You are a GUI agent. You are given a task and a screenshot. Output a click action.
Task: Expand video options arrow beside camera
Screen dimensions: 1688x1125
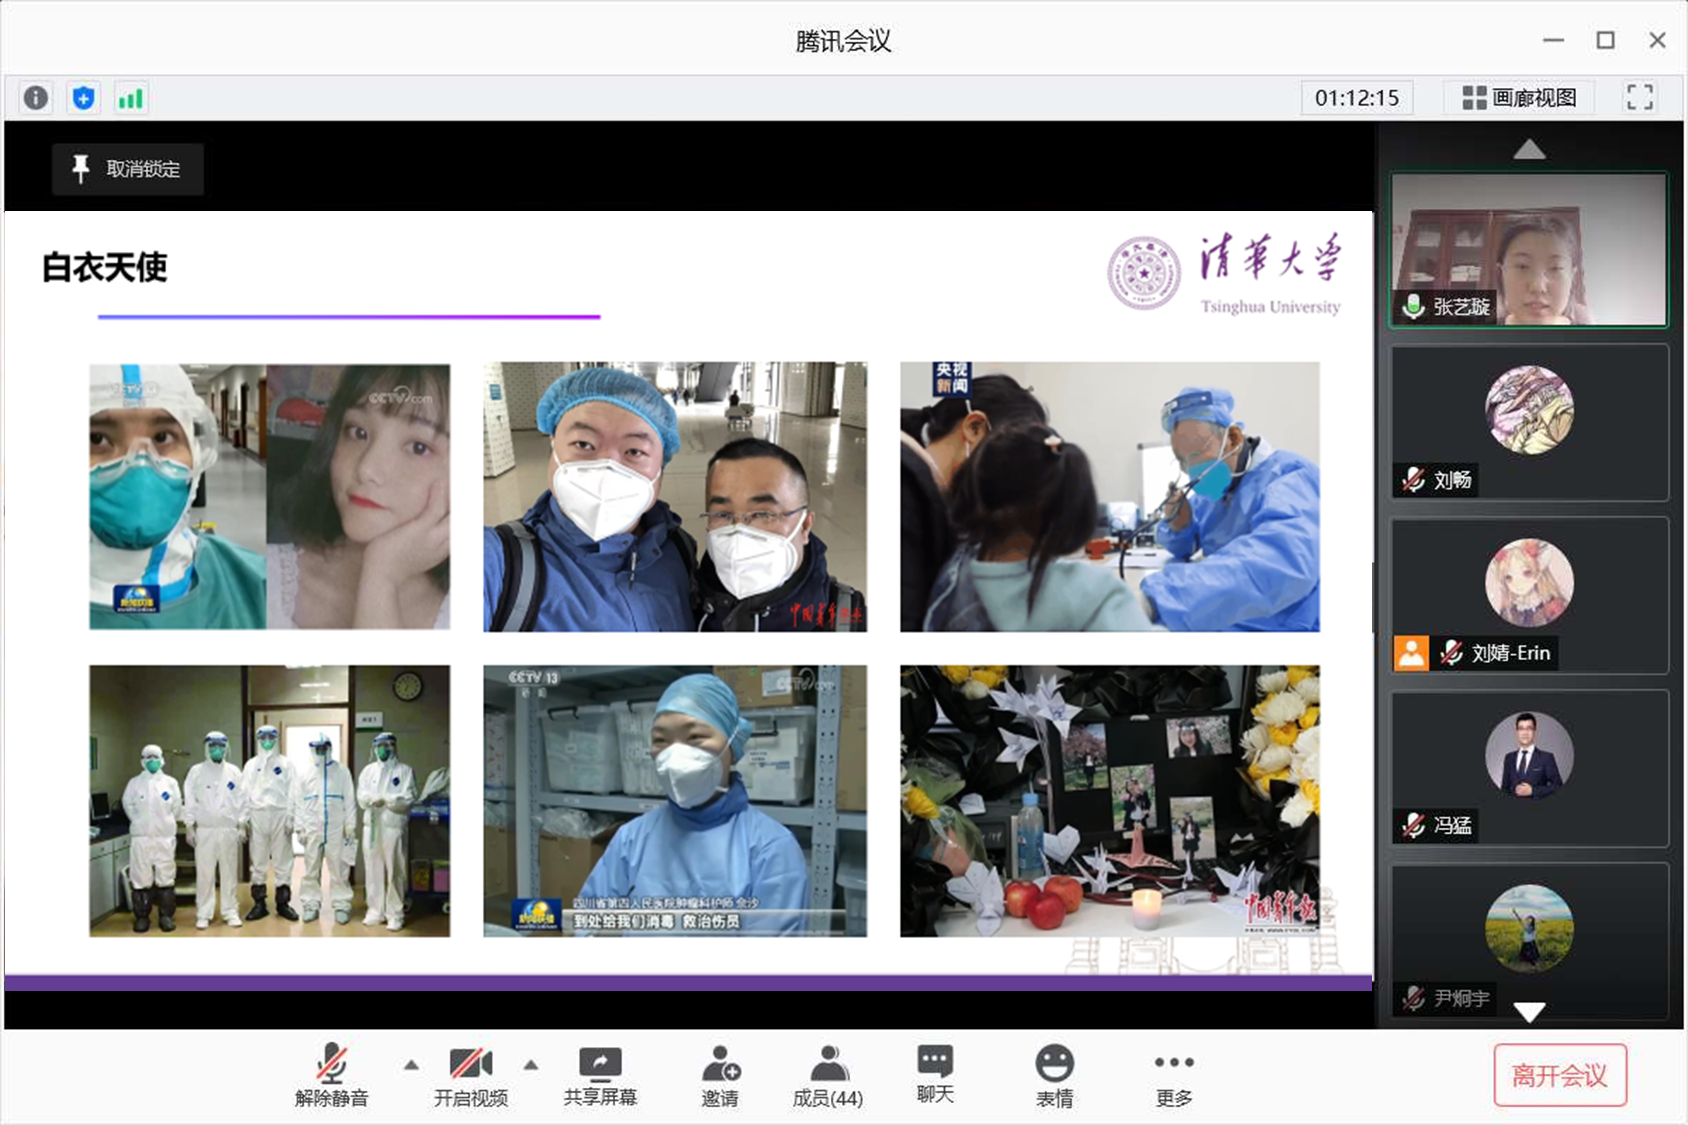pos(531,1065)
